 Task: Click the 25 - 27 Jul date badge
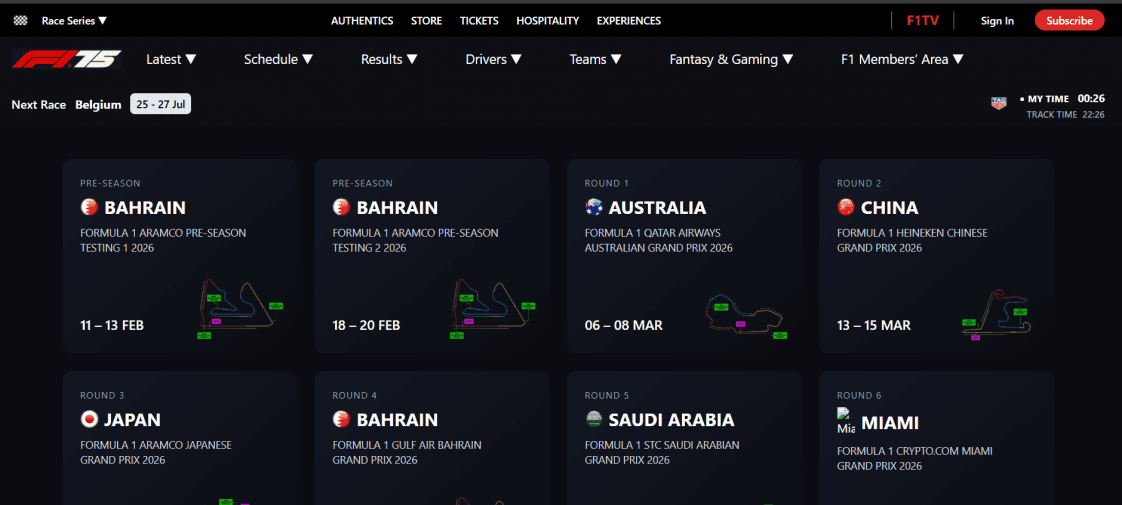point(160,104)
